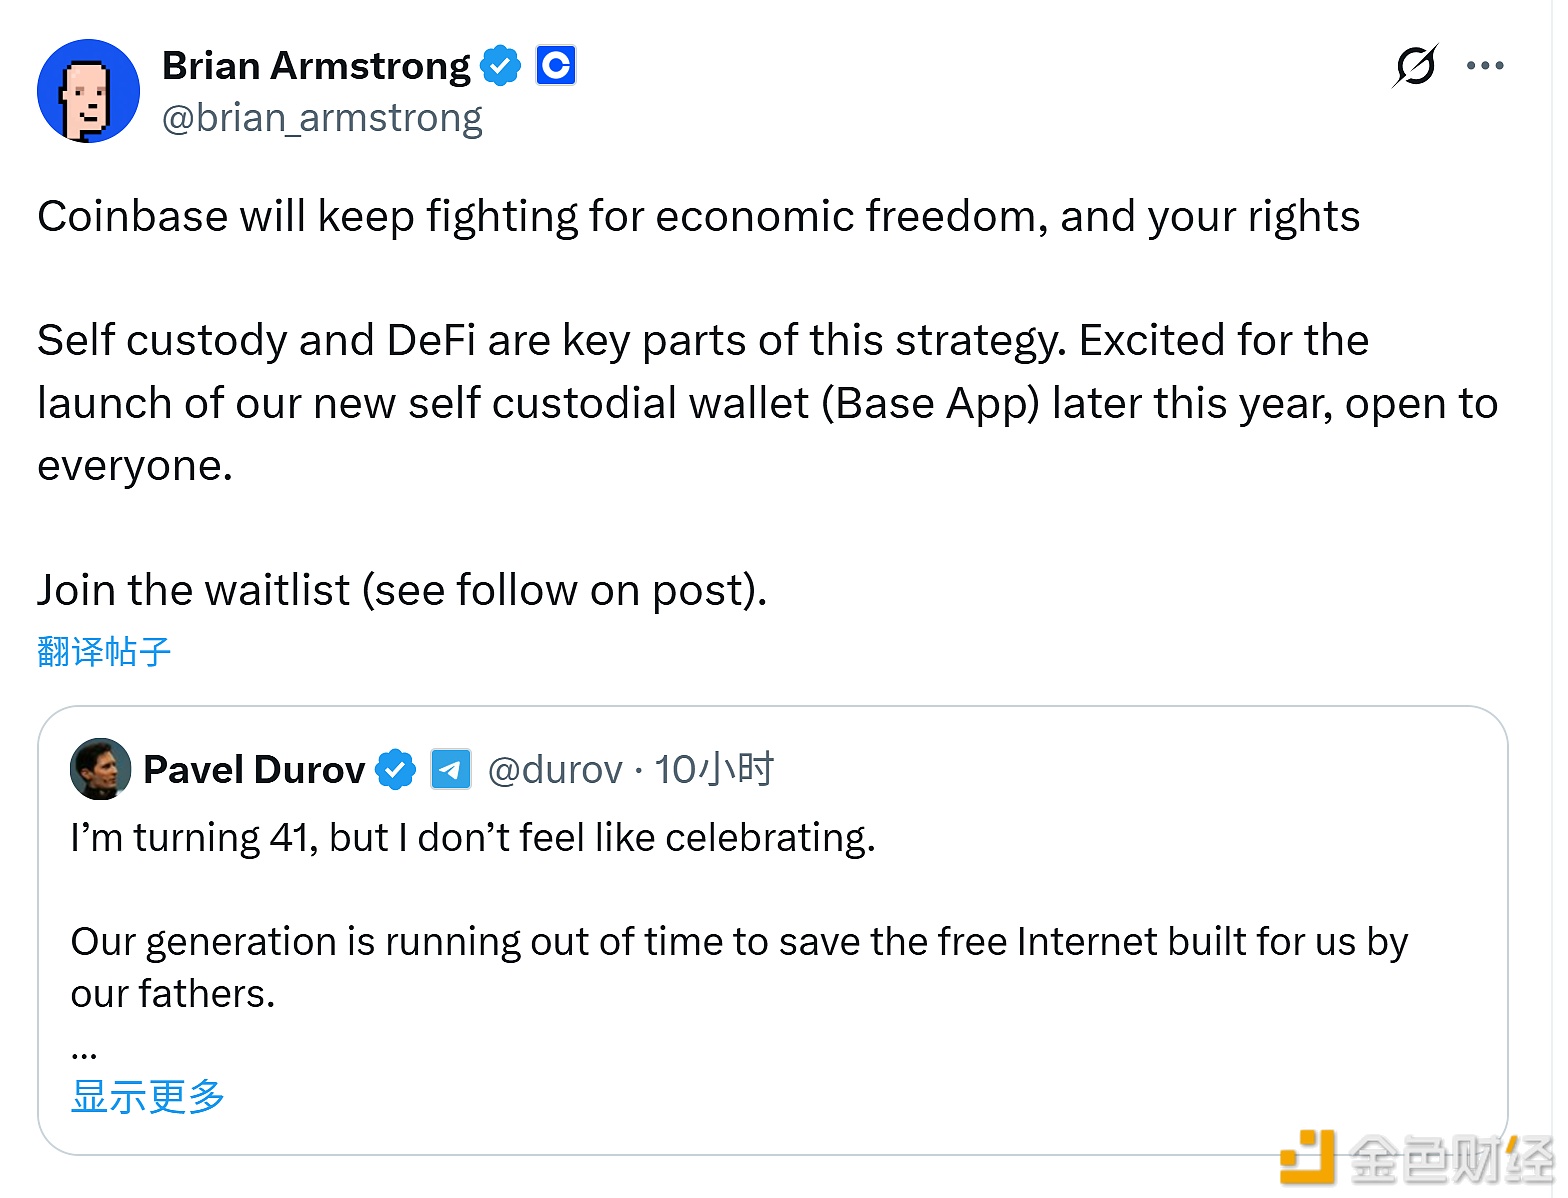Click the "I'm turning 41" quoted line
Image resolution: width=1568 pixels, height=1198 pixels.
point(472,838)
